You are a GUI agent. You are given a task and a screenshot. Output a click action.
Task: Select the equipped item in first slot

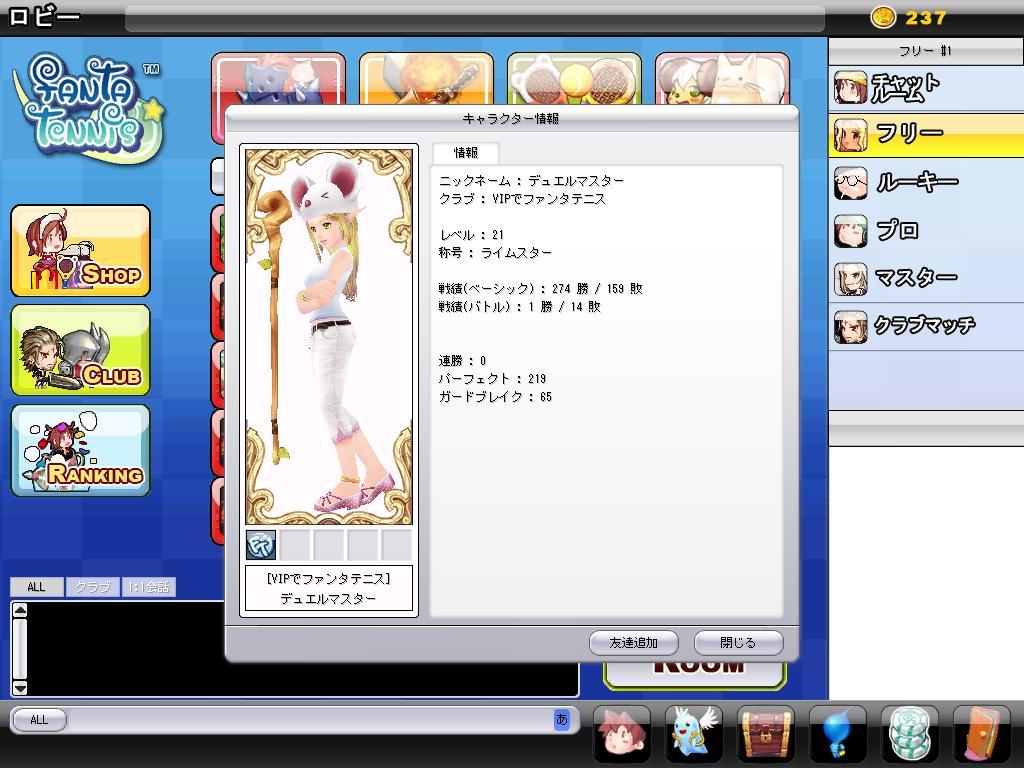[261, 545]
